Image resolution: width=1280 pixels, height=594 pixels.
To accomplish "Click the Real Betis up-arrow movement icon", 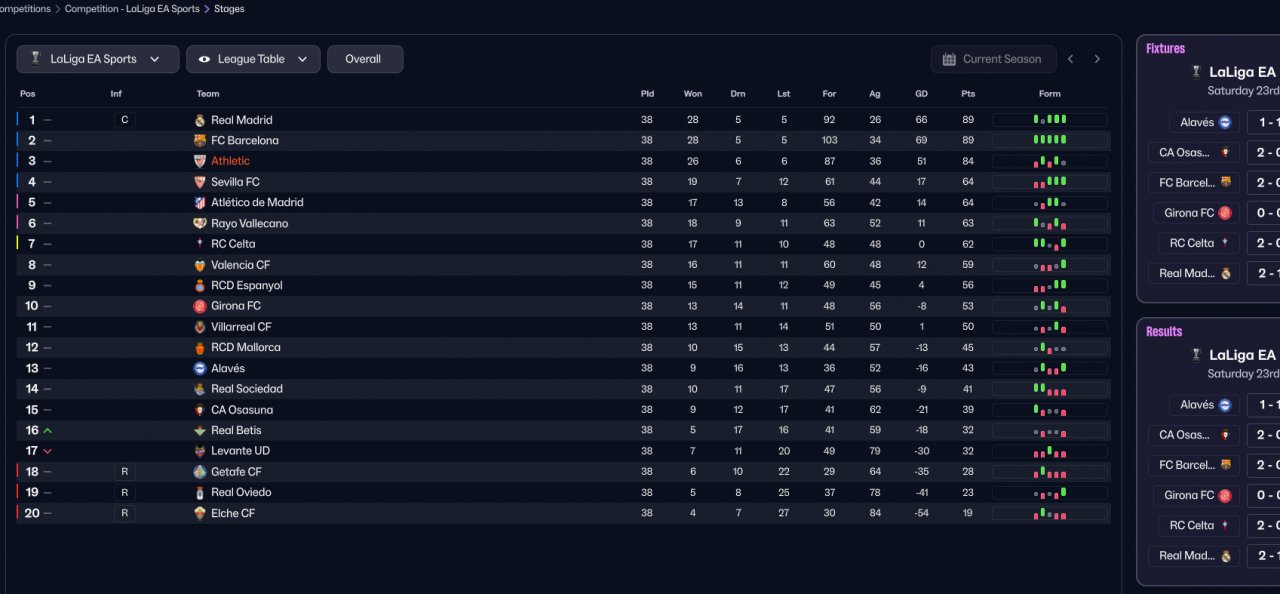I will click(48, 431).
